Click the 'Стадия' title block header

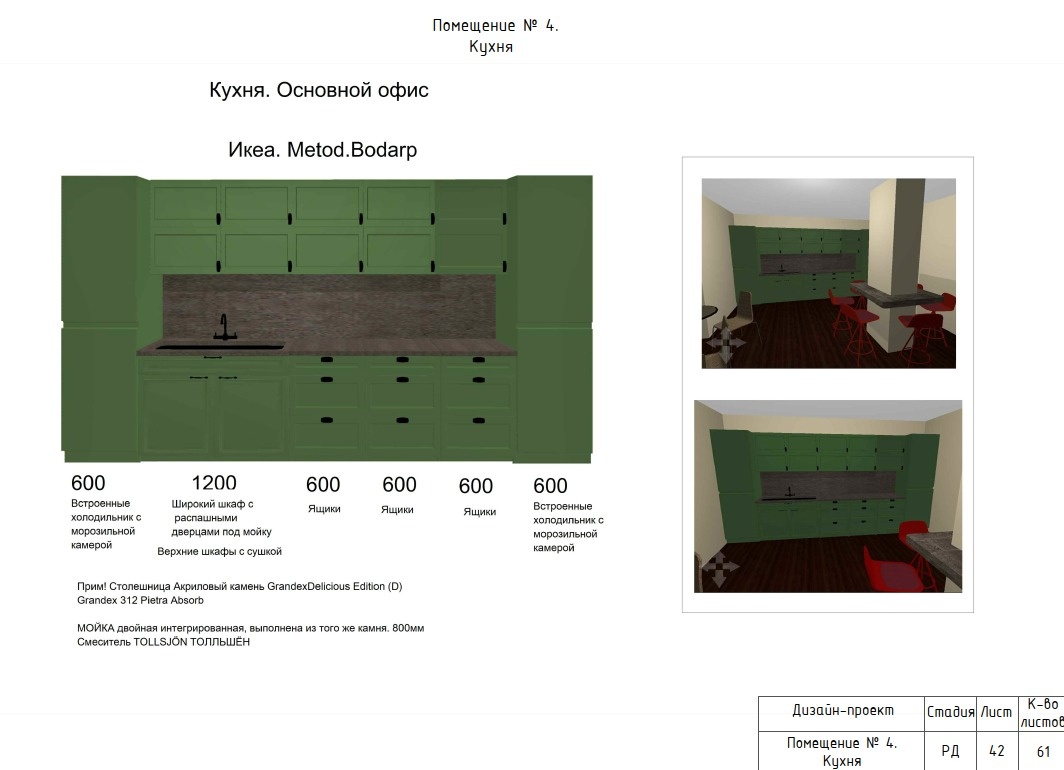[951, 714]
